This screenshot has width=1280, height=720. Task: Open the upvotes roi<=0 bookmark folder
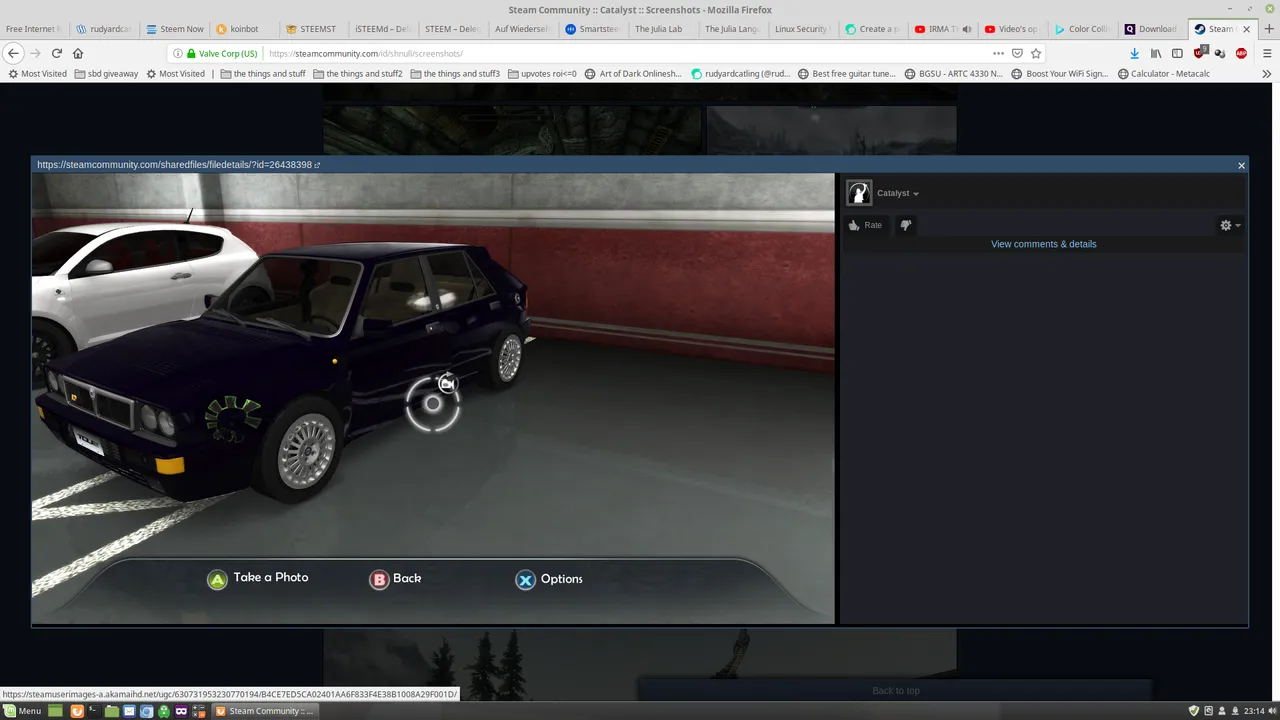tap(541, 73)
